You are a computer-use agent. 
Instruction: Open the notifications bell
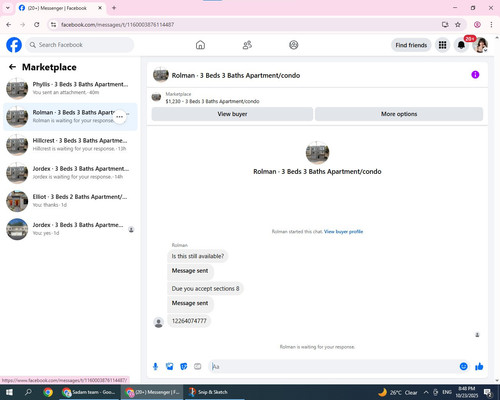pos(461,45)
